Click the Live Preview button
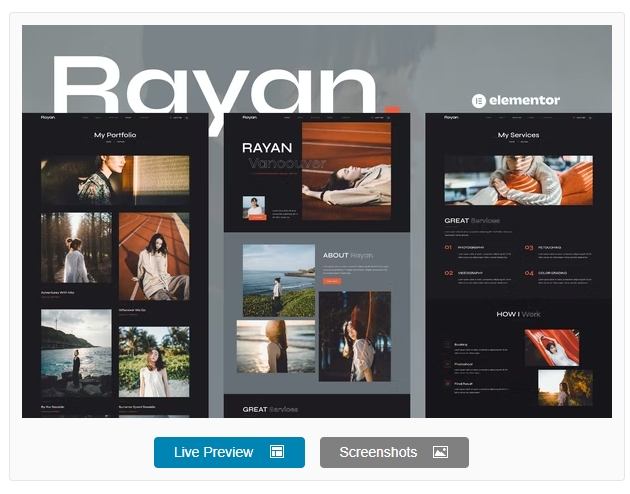 pos(229,452)
